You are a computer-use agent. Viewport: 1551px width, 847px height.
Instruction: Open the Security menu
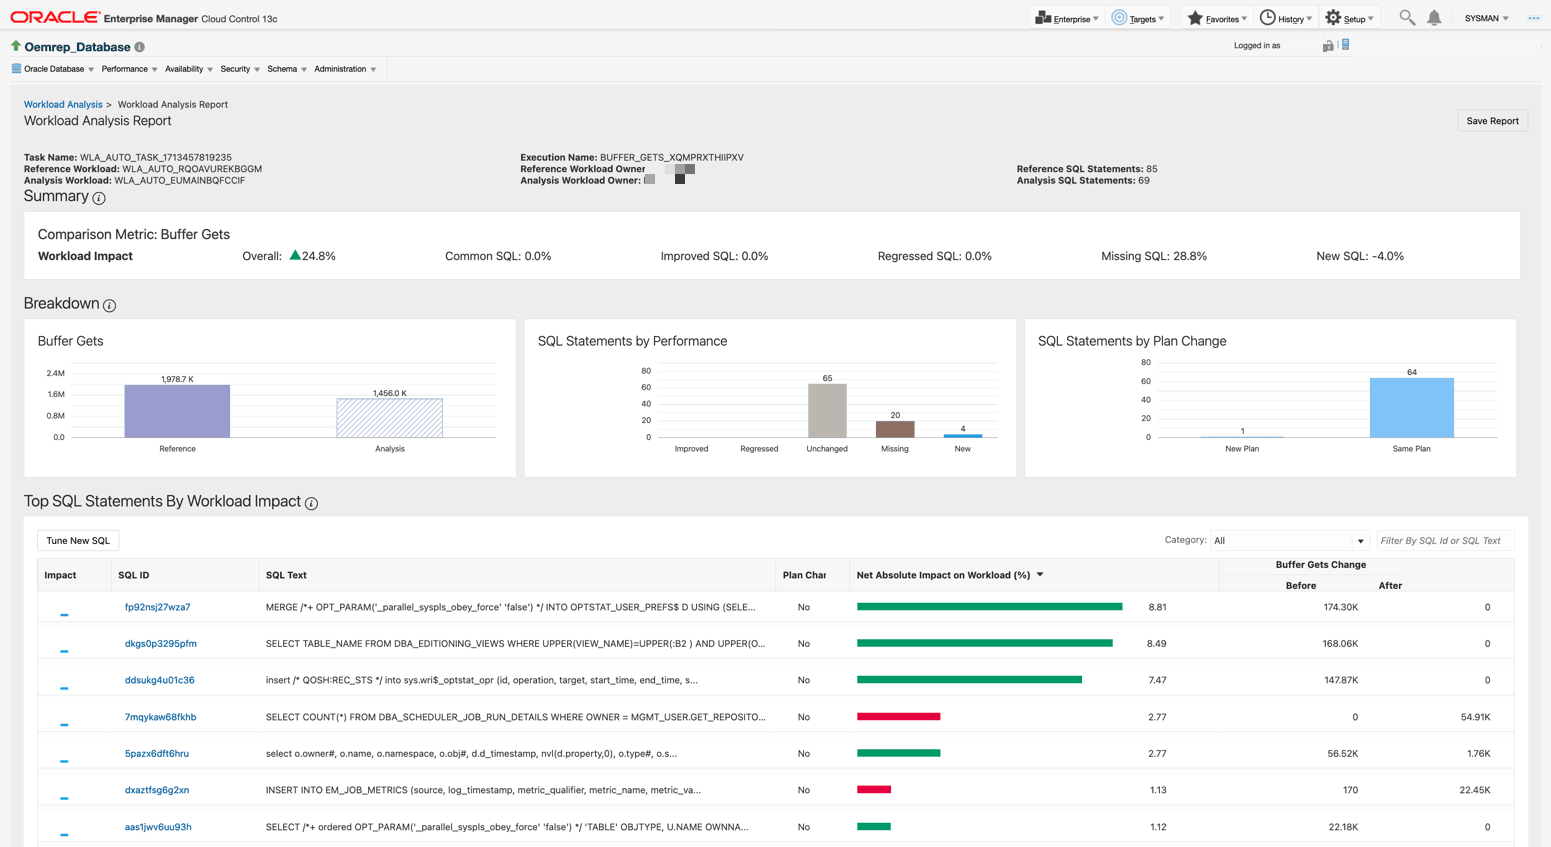pyautogui.click(x=240, y=69)
